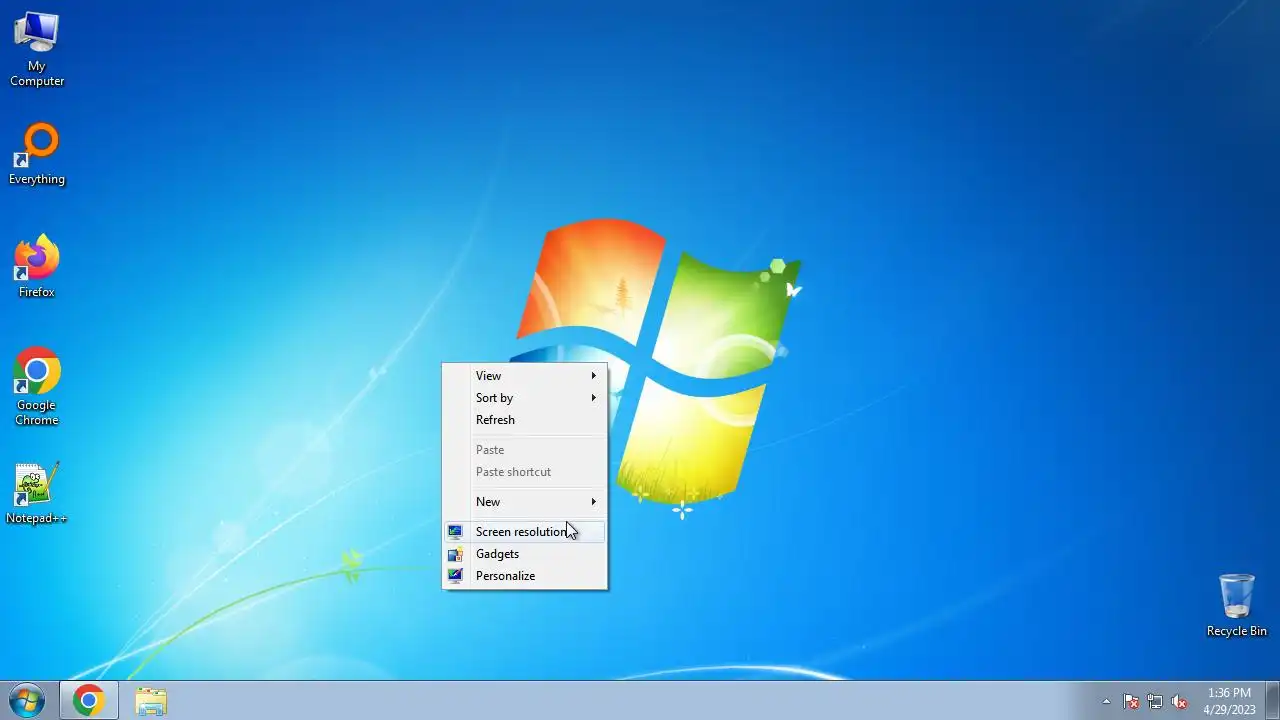Expand the Sort by submenu

coord(525,398)
